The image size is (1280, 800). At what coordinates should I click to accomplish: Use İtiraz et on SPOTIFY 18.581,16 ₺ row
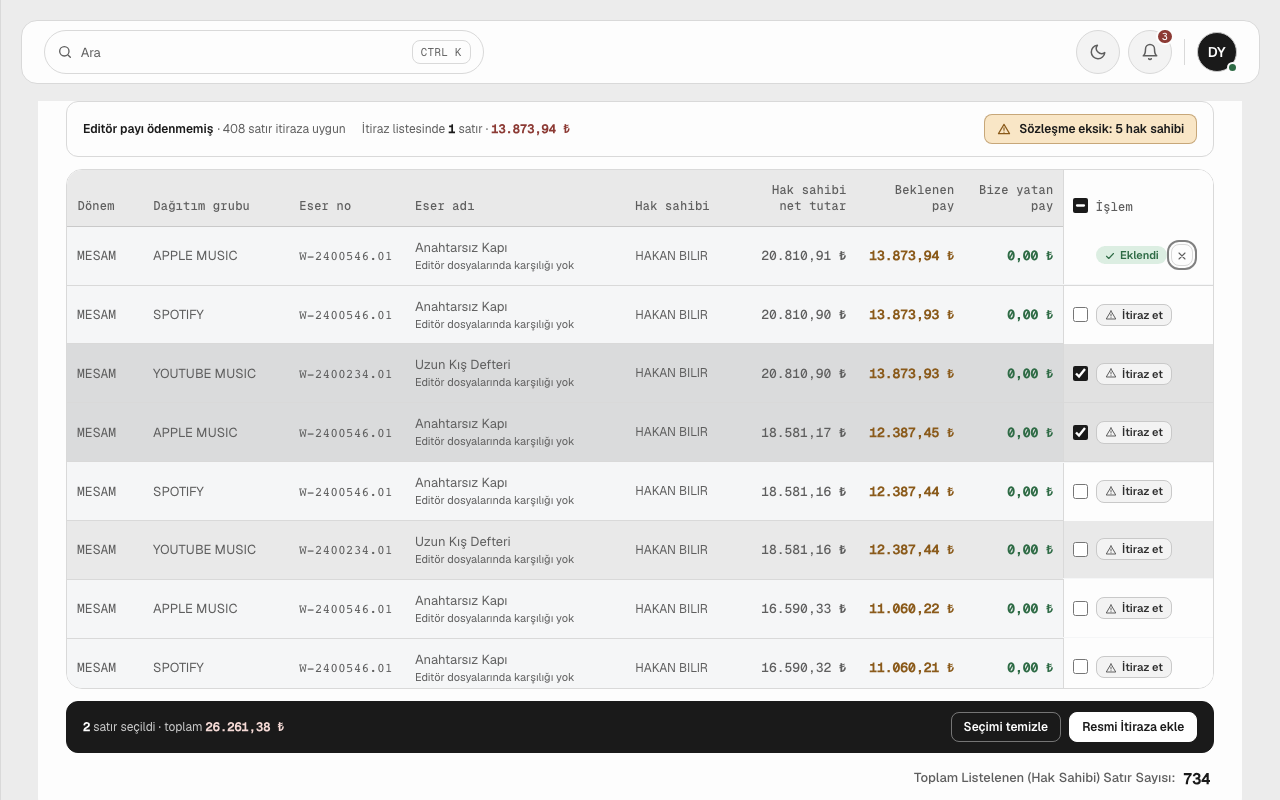(1134, 492)
